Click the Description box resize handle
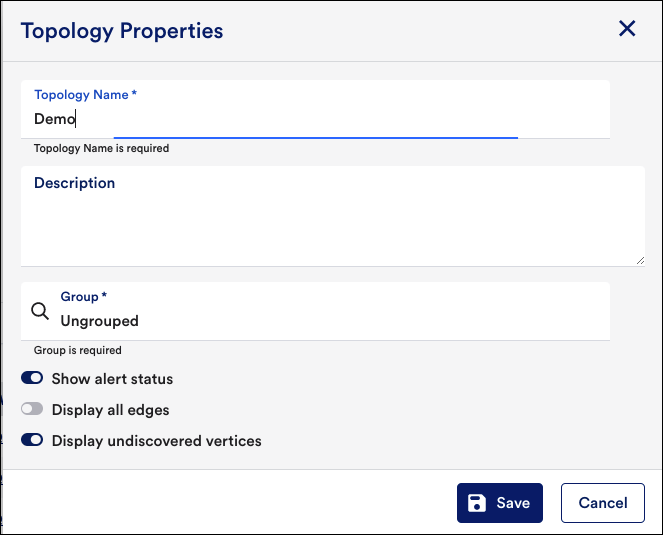 [x=640, y=261]
